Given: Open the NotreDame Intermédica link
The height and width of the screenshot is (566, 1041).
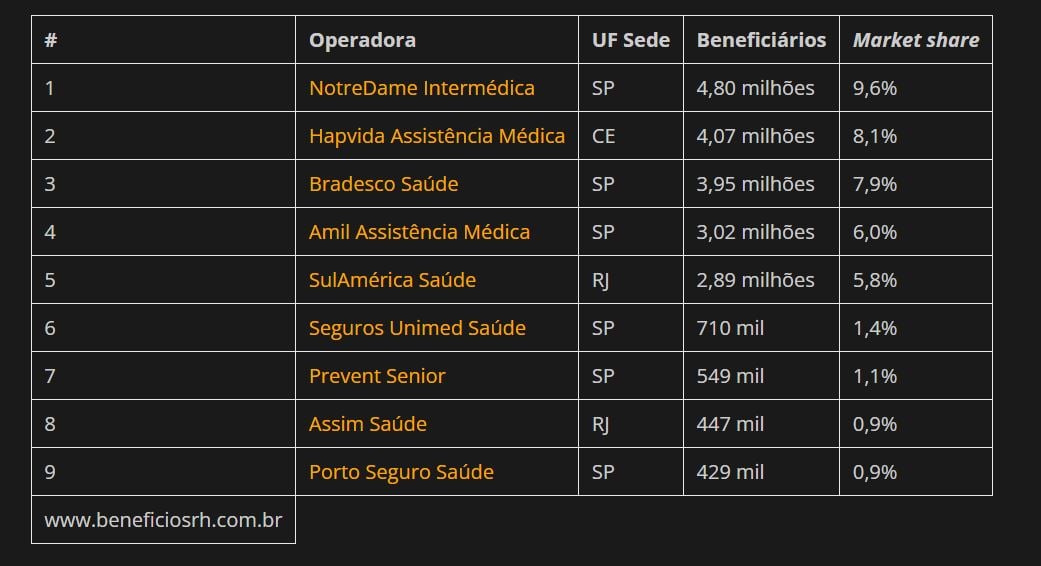Looking at the screenshot, I should 422,88.
